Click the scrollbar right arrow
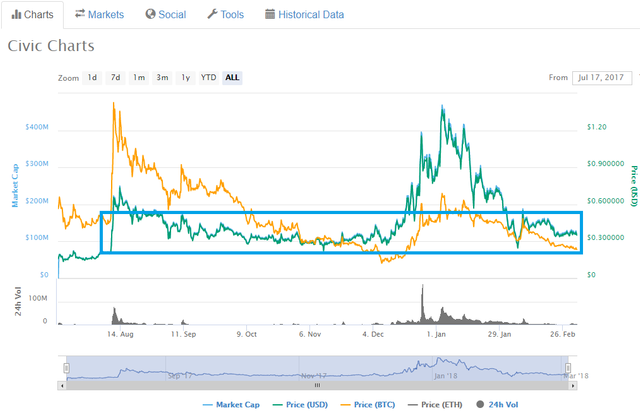Viewport: 640px width, 413px height. point(573,385)
